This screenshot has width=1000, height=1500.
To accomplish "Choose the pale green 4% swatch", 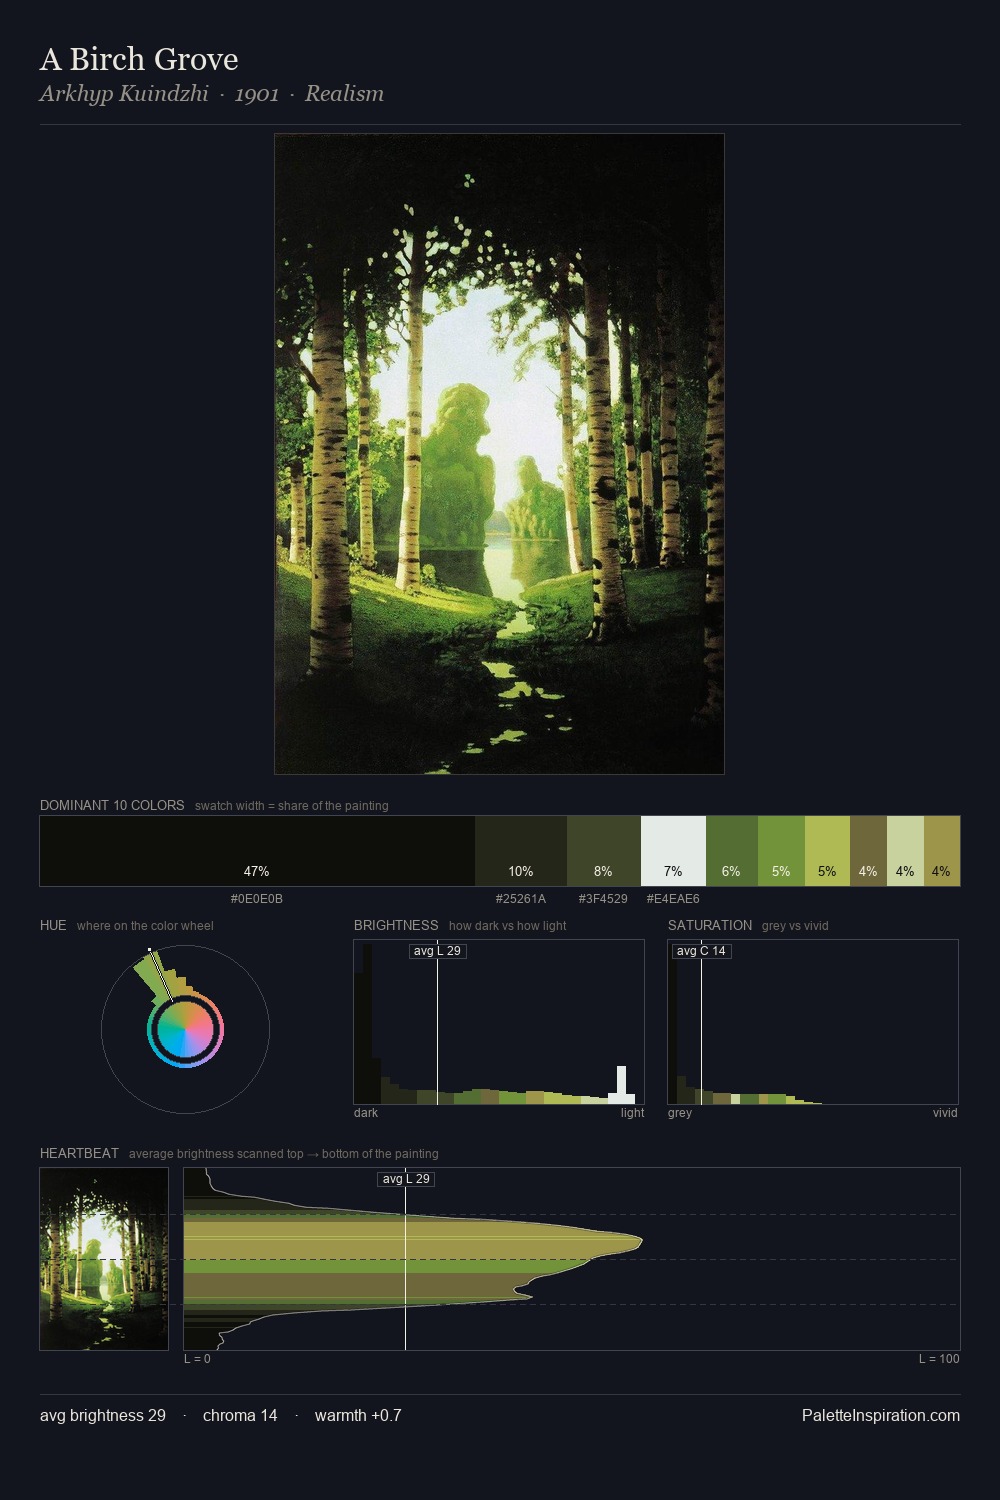I will coord(905,851).
